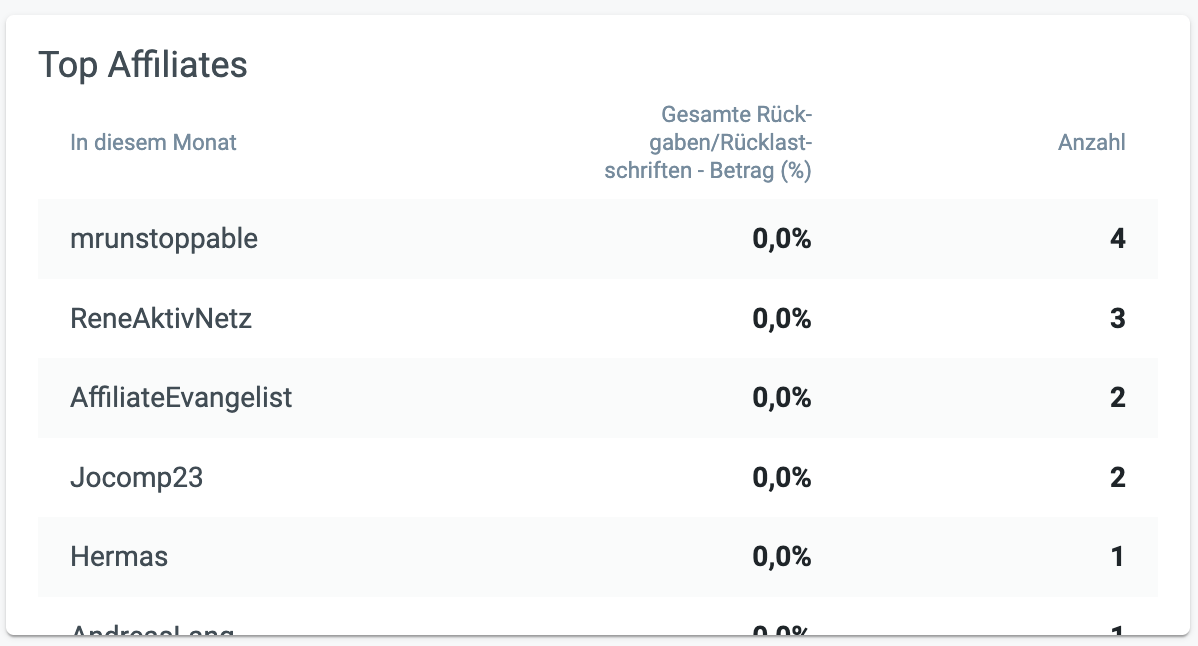Select the 0,0% value in AffiliateEvangelist row

(x=781, y=398)
